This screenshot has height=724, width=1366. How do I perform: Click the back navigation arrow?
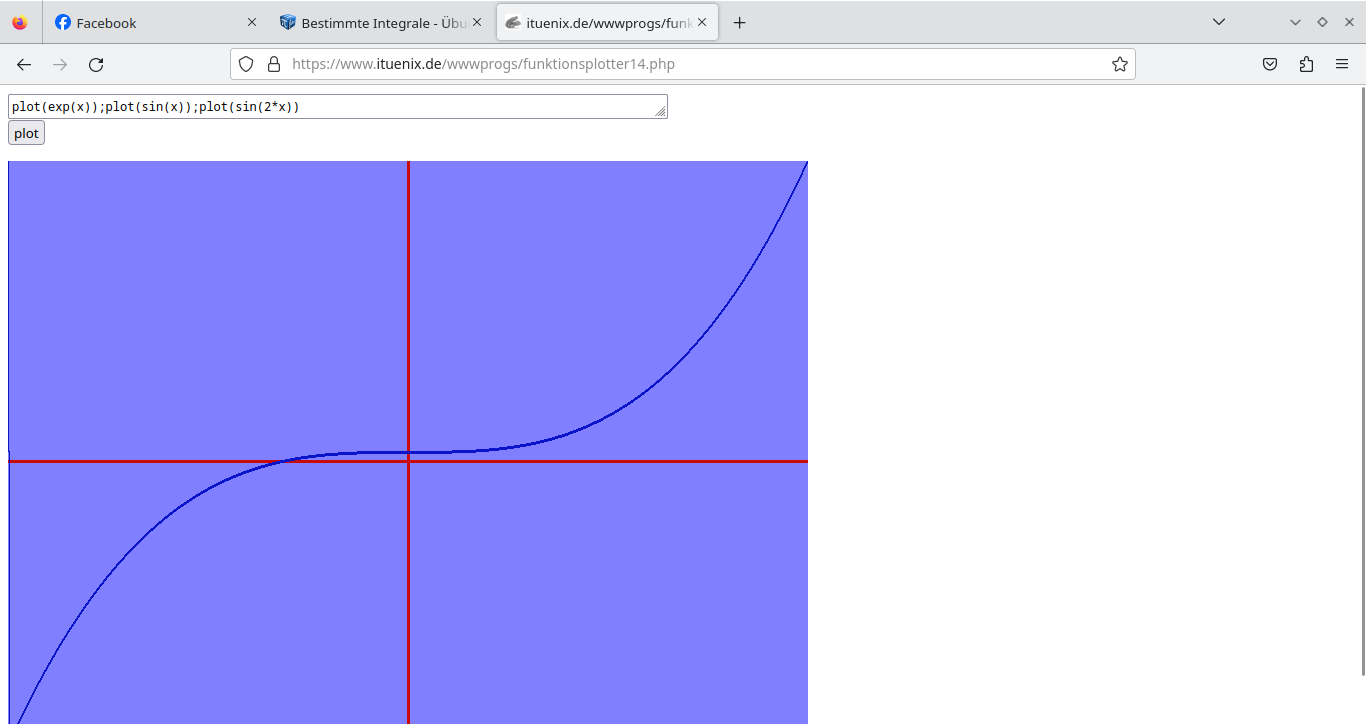point(23,64)
